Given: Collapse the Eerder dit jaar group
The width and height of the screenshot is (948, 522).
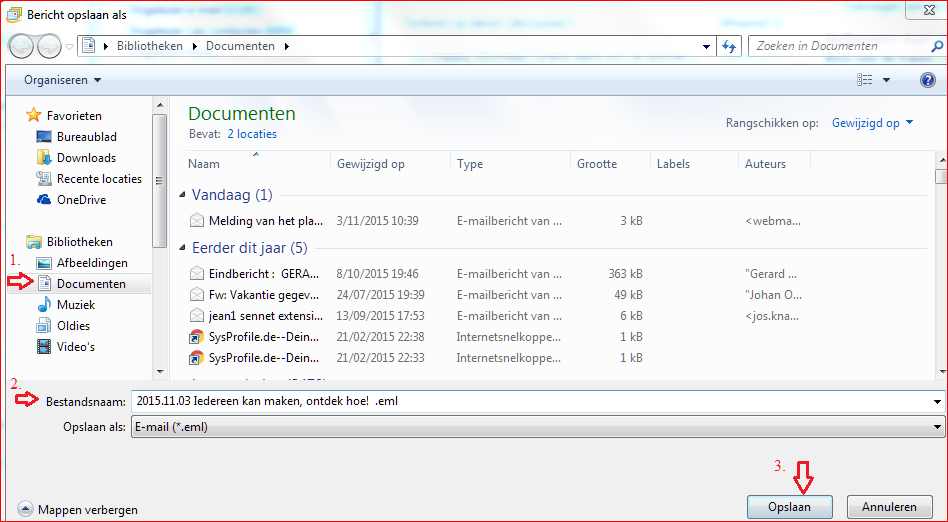Looking at the screenshot, I should tap(183, 248).
